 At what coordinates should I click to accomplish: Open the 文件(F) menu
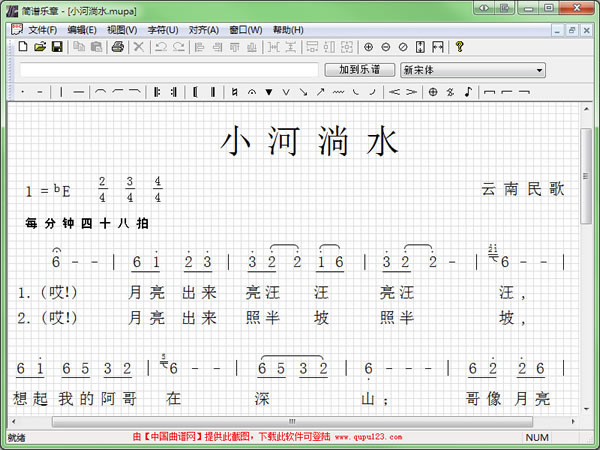coord(43,29)
